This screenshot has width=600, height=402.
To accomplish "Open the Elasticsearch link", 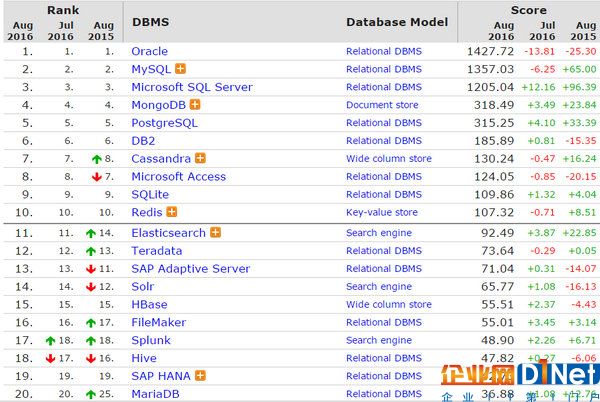I will coord(168,233).
